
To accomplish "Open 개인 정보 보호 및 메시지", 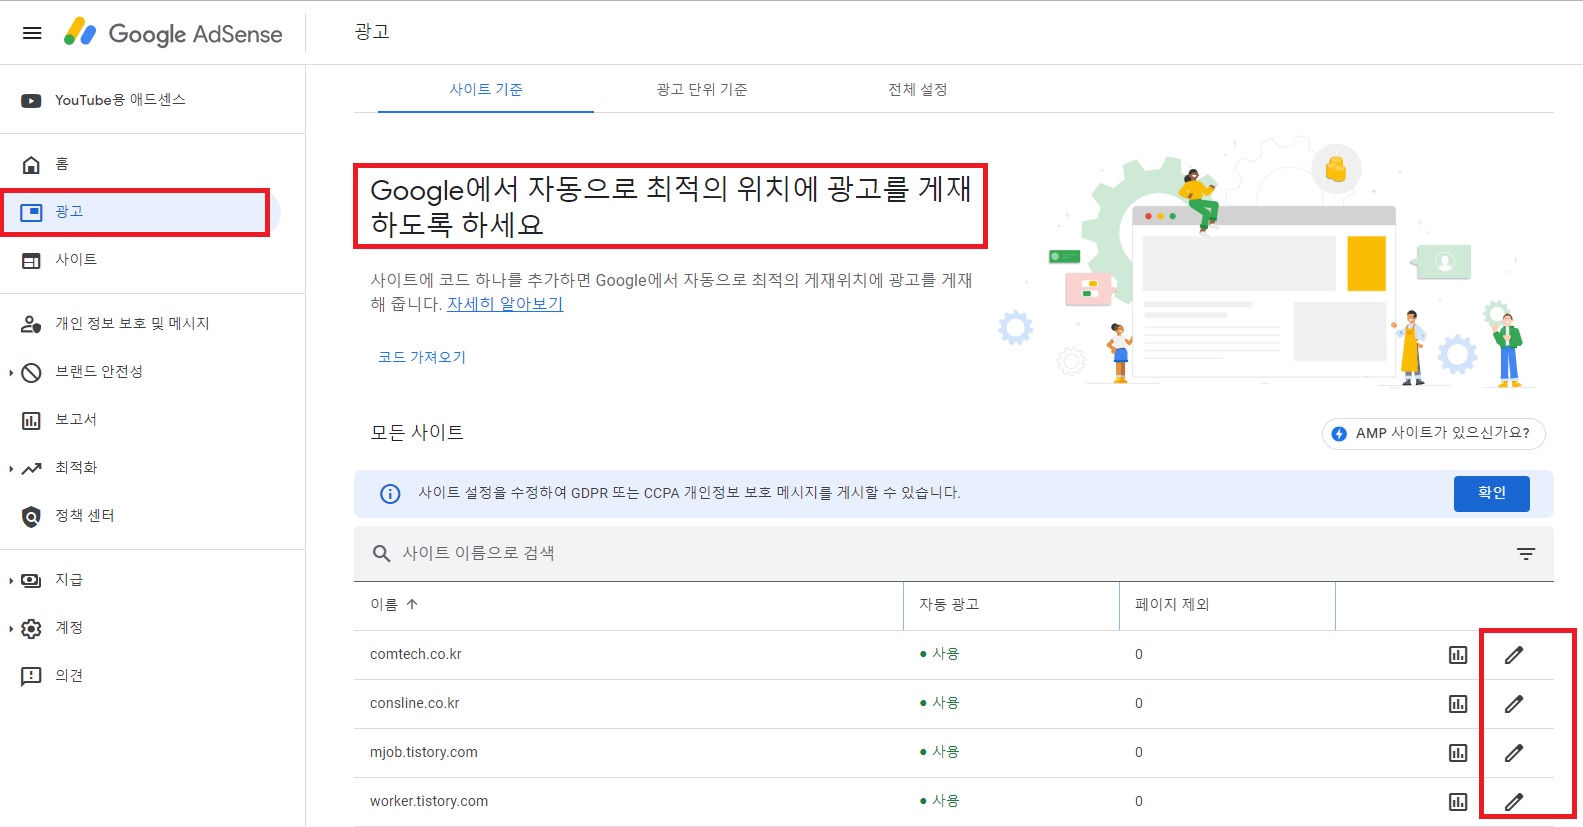I will 132,324.
